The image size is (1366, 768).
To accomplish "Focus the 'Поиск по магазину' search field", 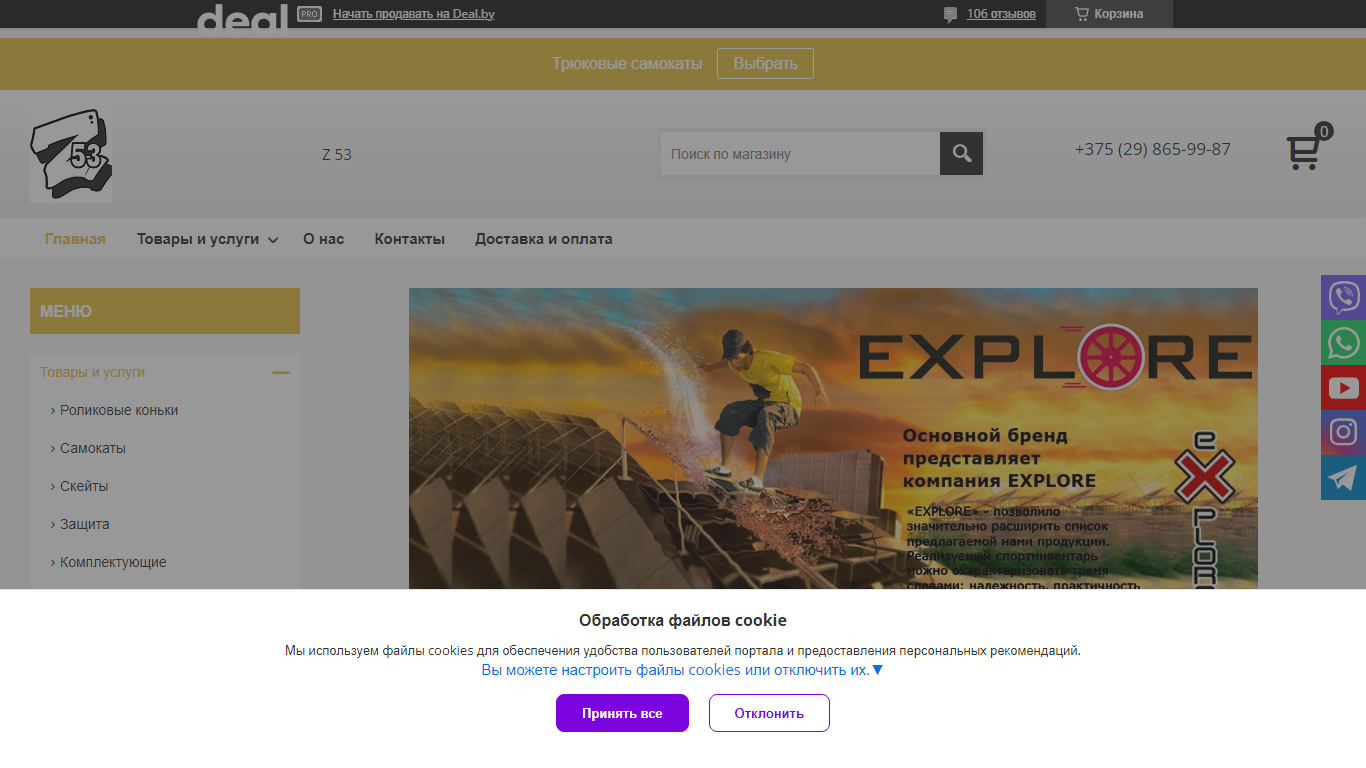I will (800, 154).
